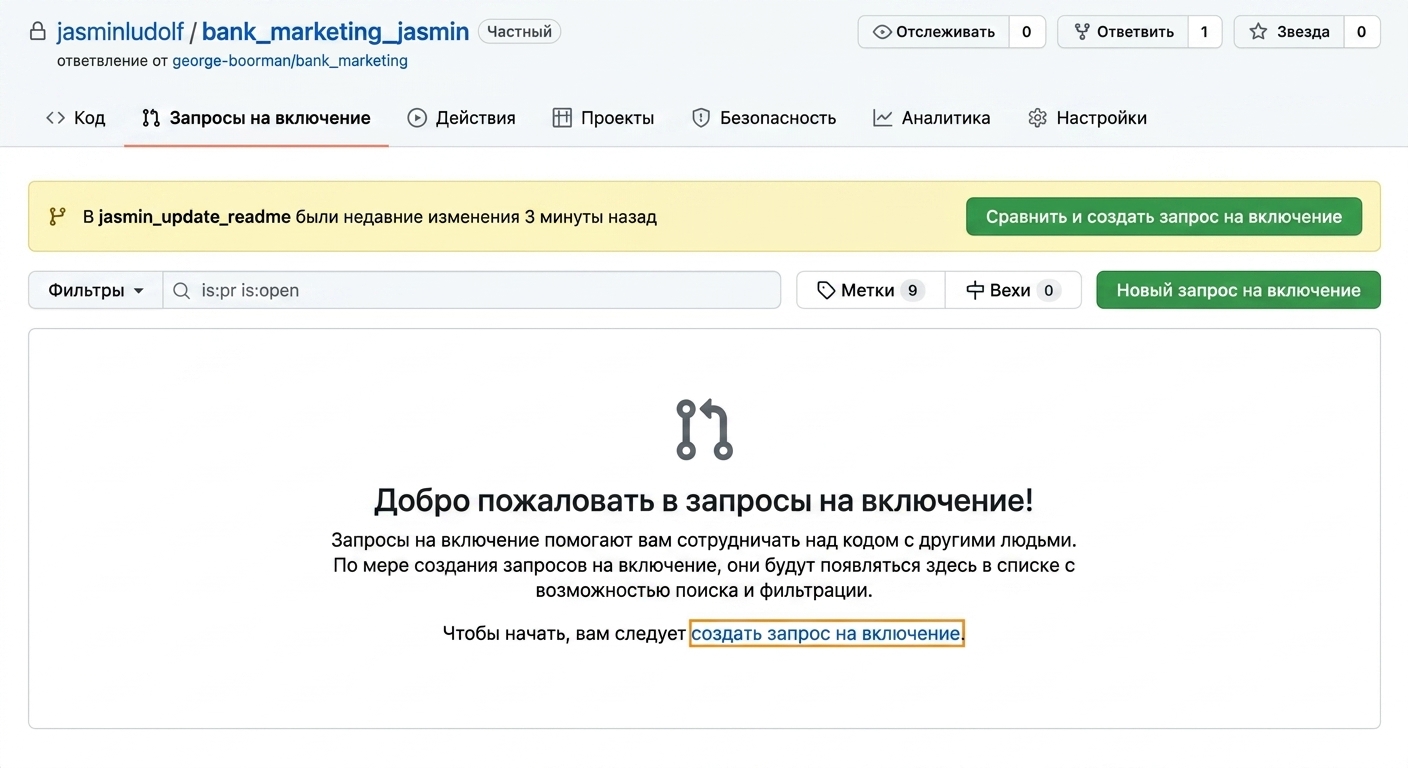Click the tag icon in Метки
Screen dimensions: 1408x768
coord(826,290)
